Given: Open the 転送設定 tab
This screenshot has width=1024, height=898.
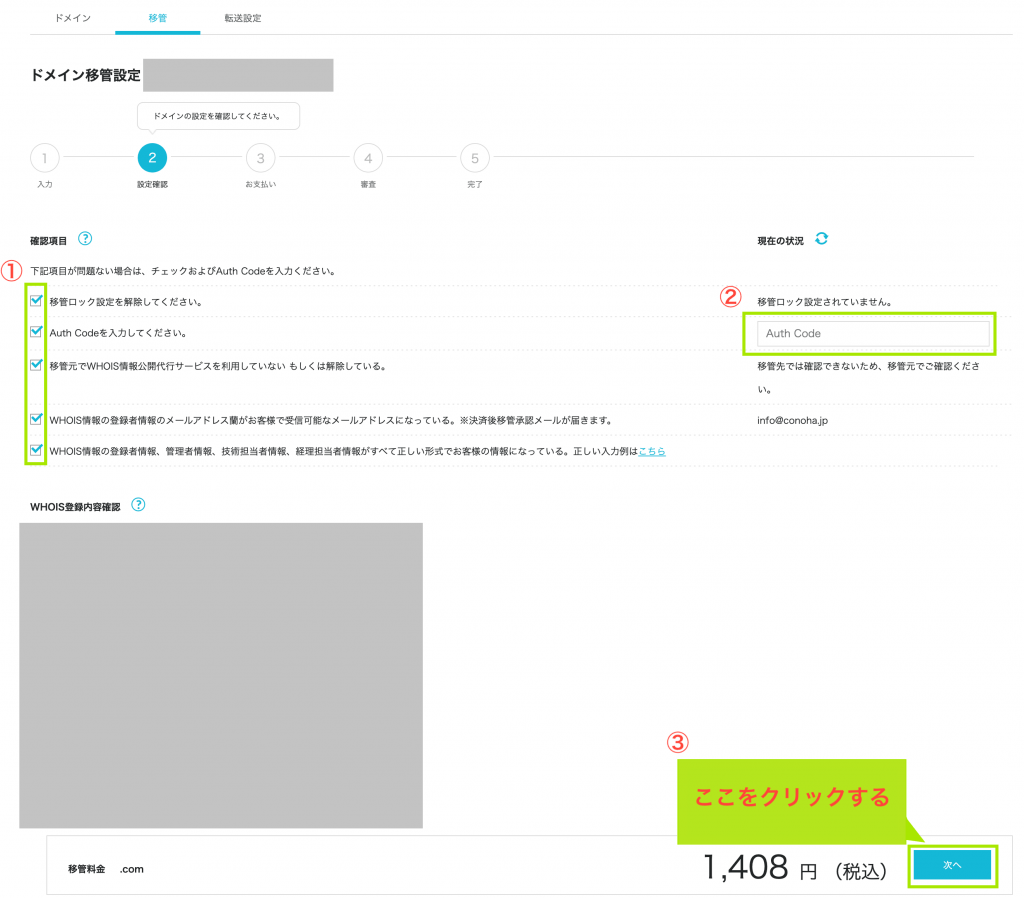Looking at the screenshot, I should click(x=241, y=17).
